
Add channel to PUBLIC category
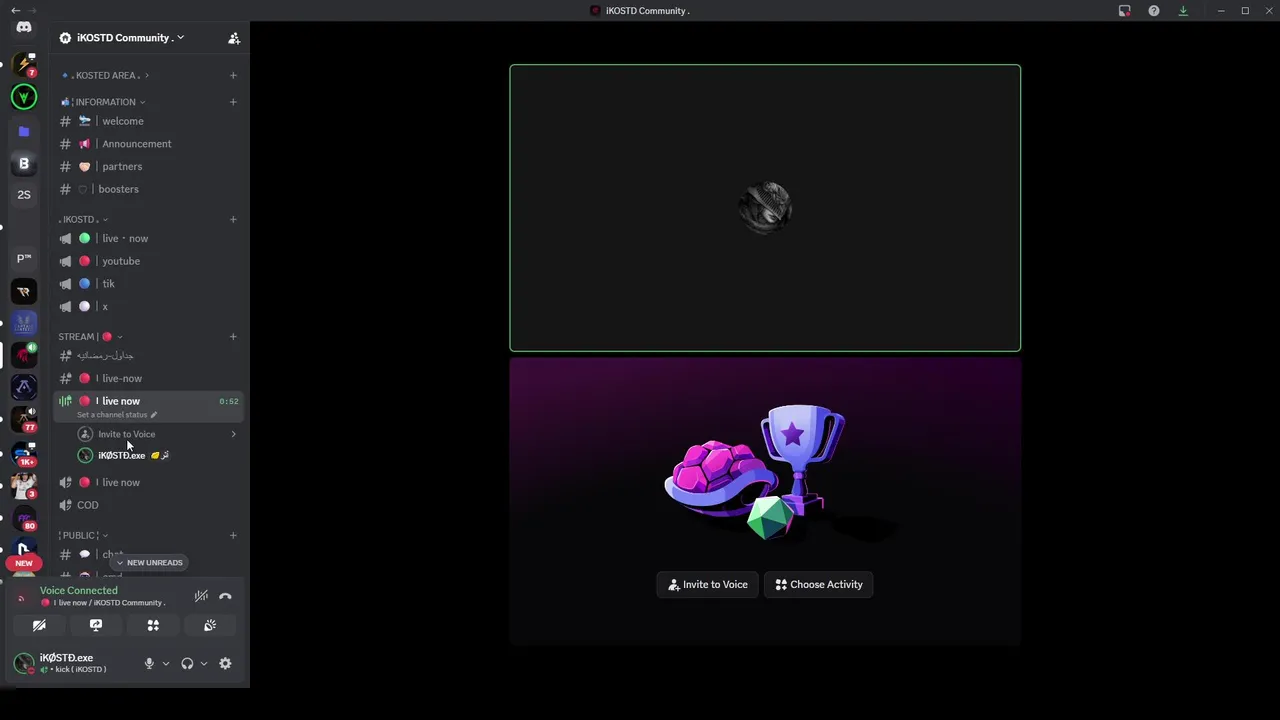pos(233,535)
